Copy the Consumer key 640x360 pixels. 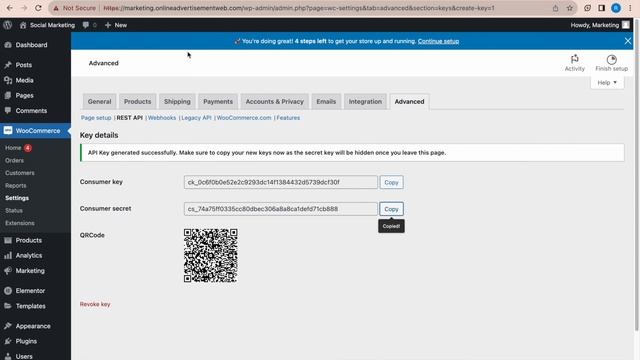click(391, 182)
